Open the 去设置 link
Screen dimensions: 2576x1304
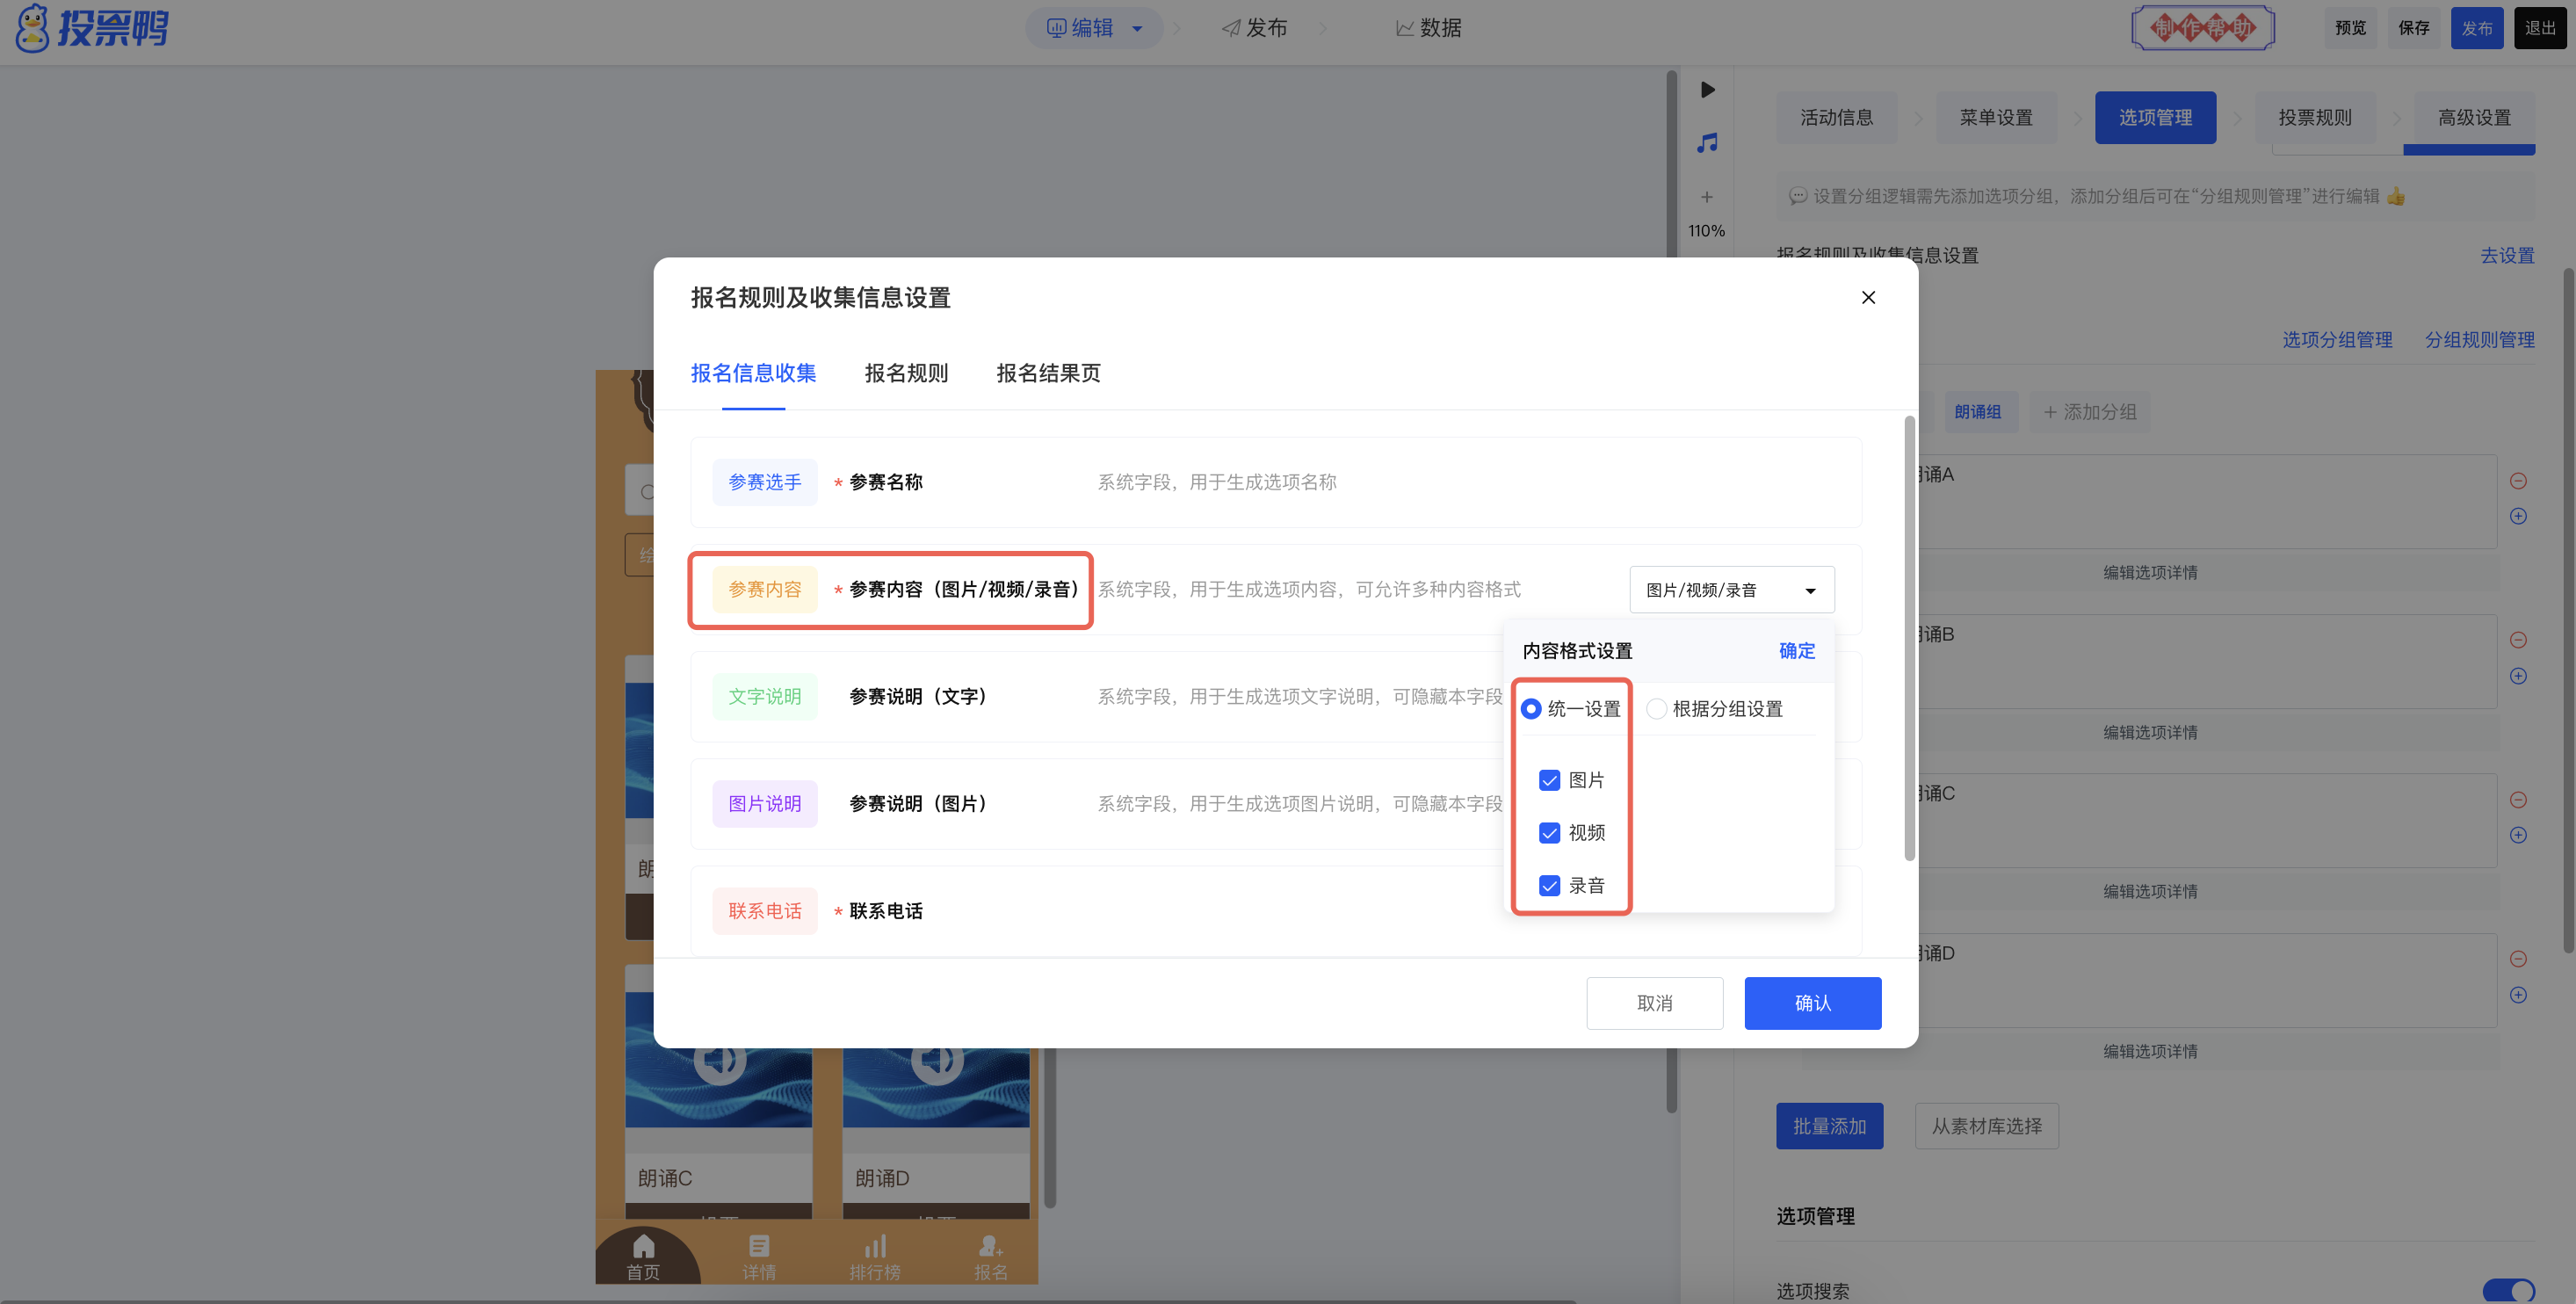(x=2507, y=255)
